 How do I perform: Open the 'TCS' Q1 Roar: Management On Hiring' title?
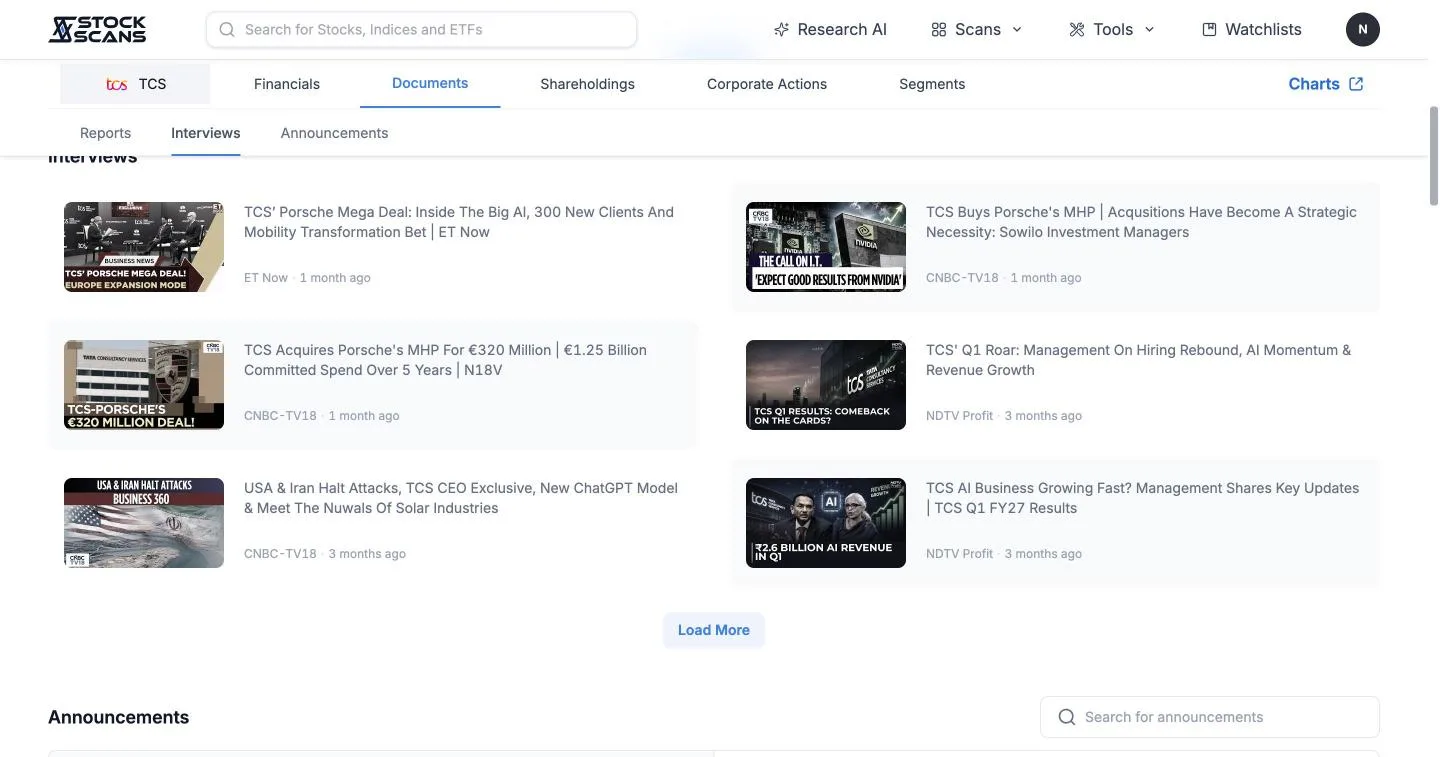pyautogui.click(x=1138, y=360)
